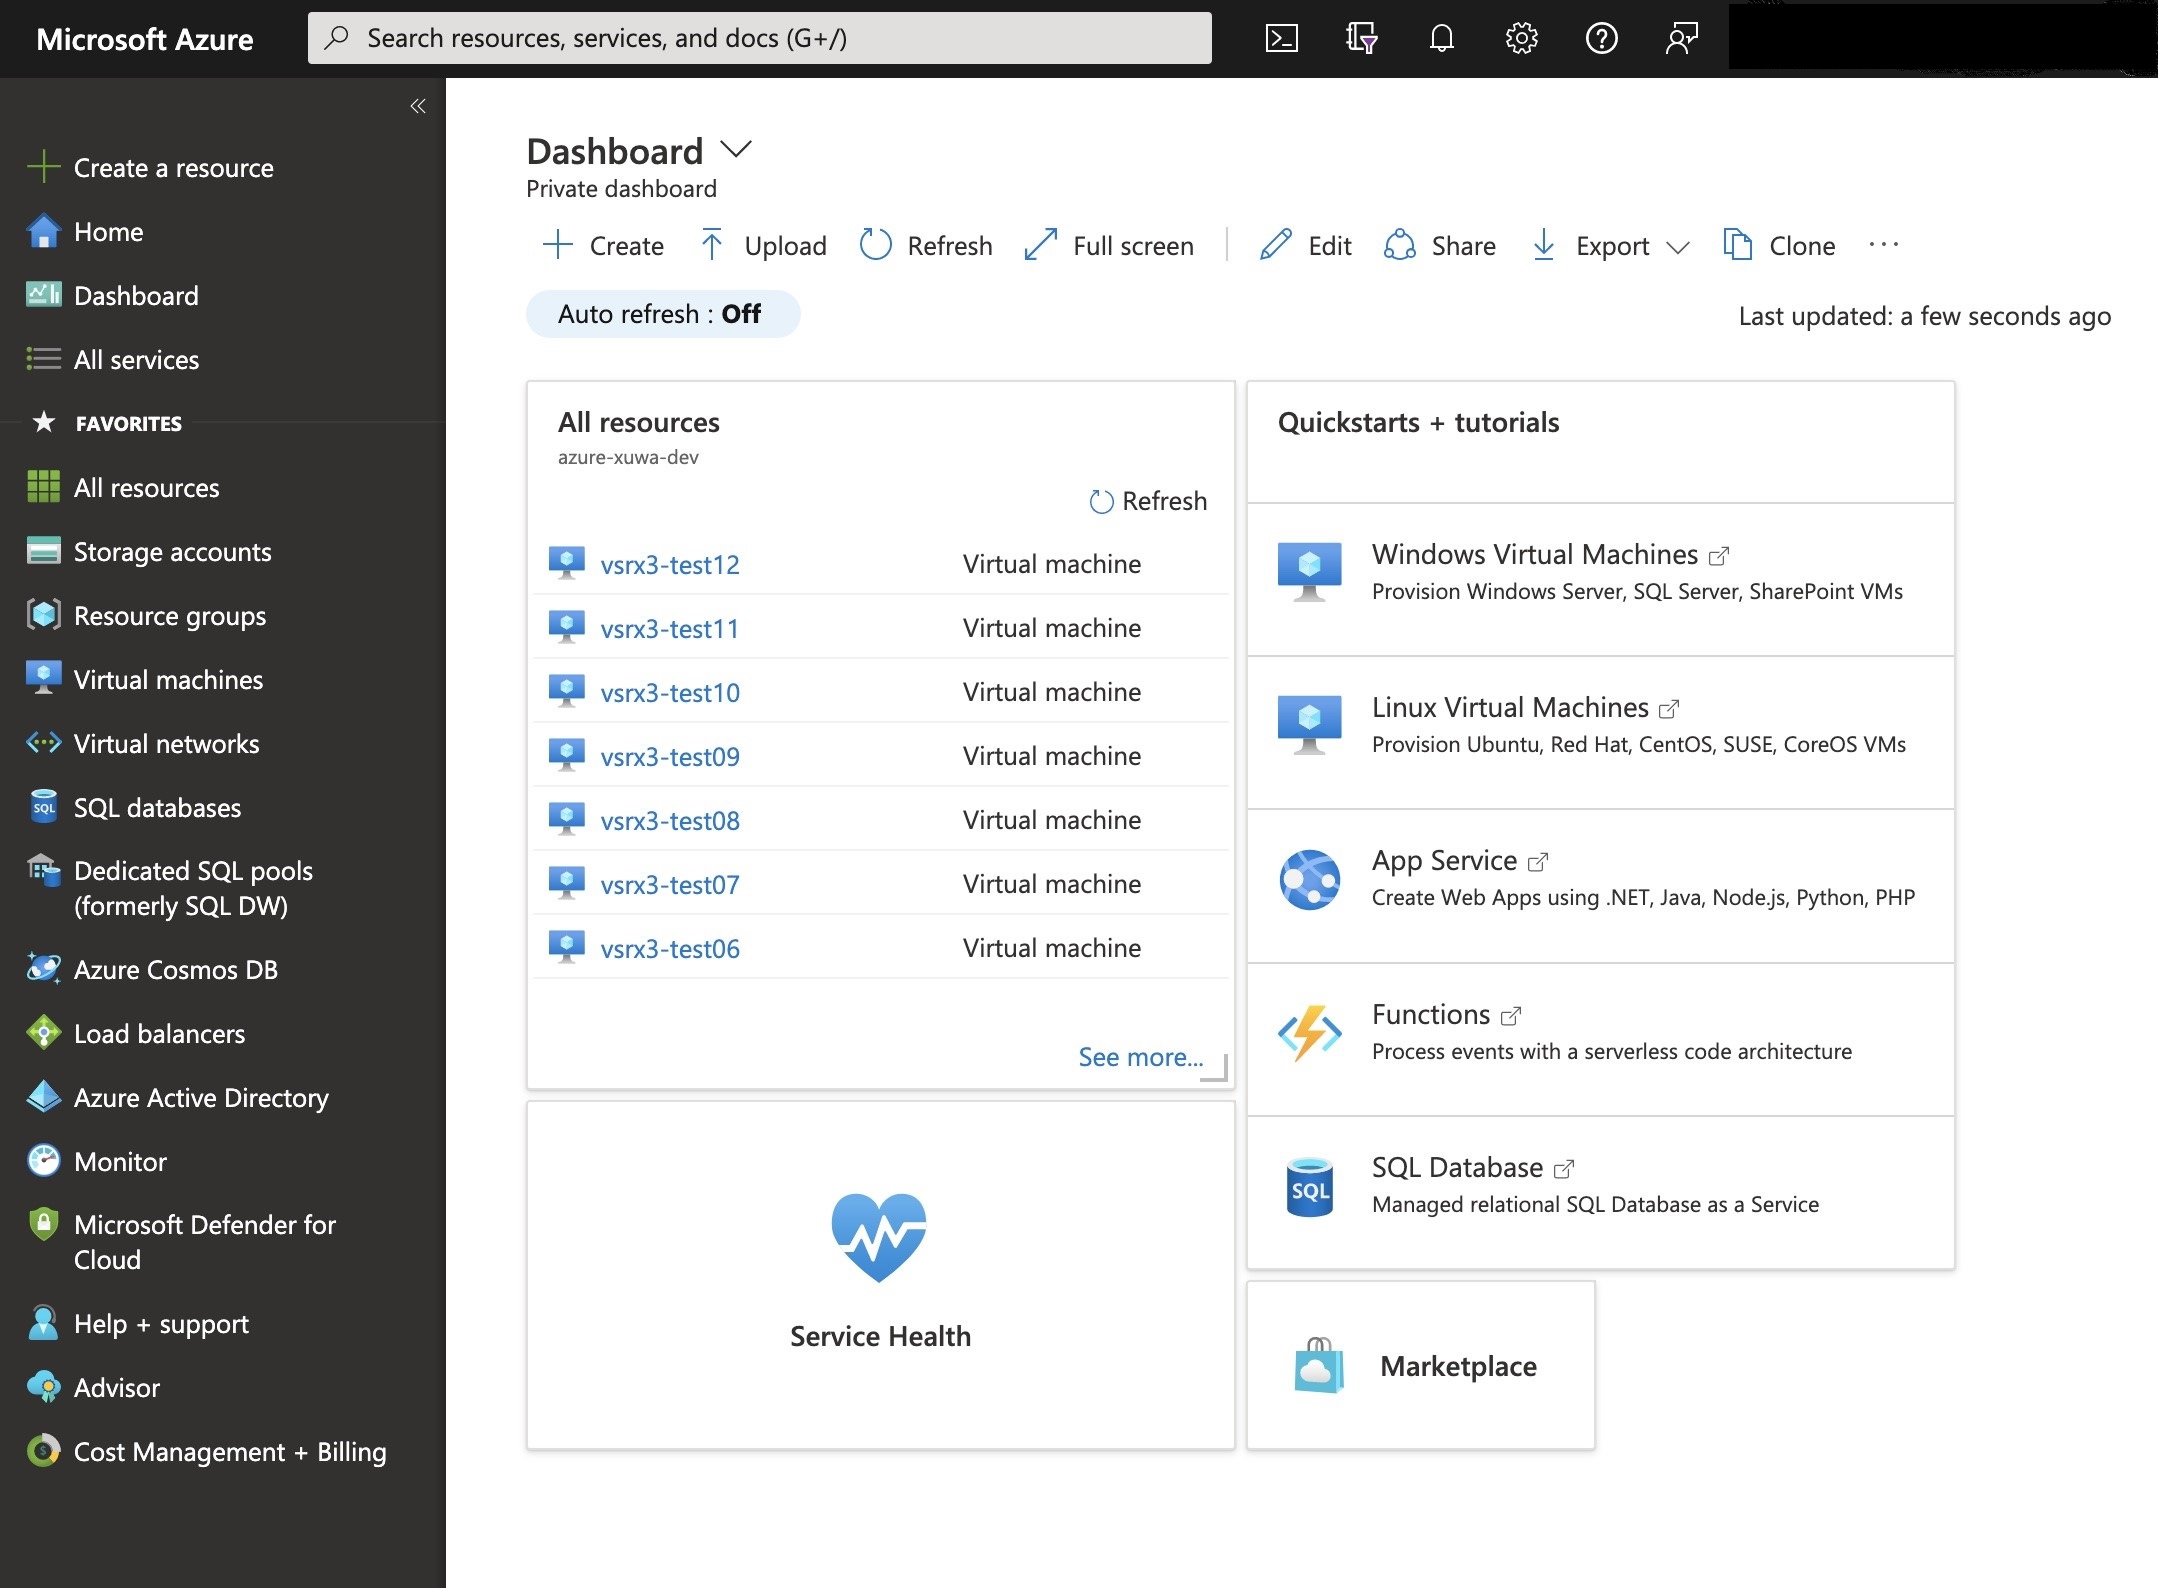Open the Cloud Shell icon
The height and width of the screenshot is (1588, 2158).
[x=1281, y=38]
